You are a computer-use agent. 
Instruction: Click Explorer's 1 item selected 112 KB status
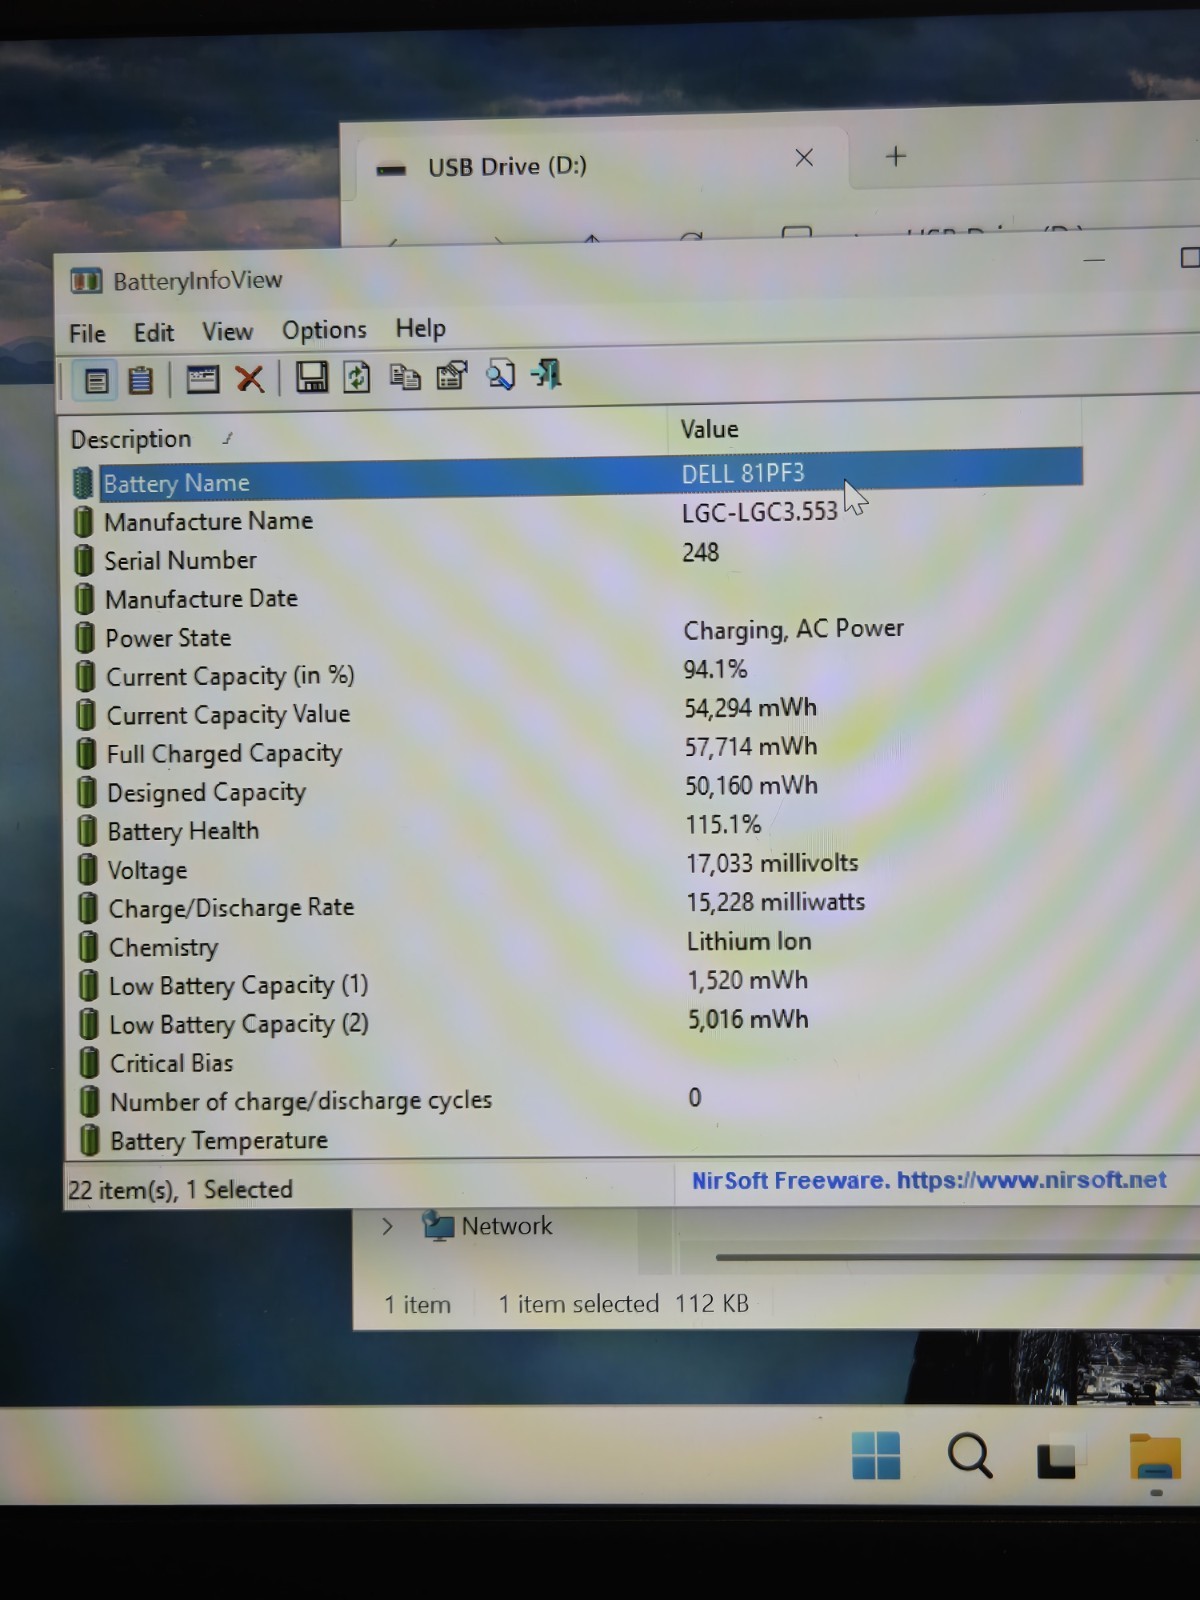pos(623,1304)
